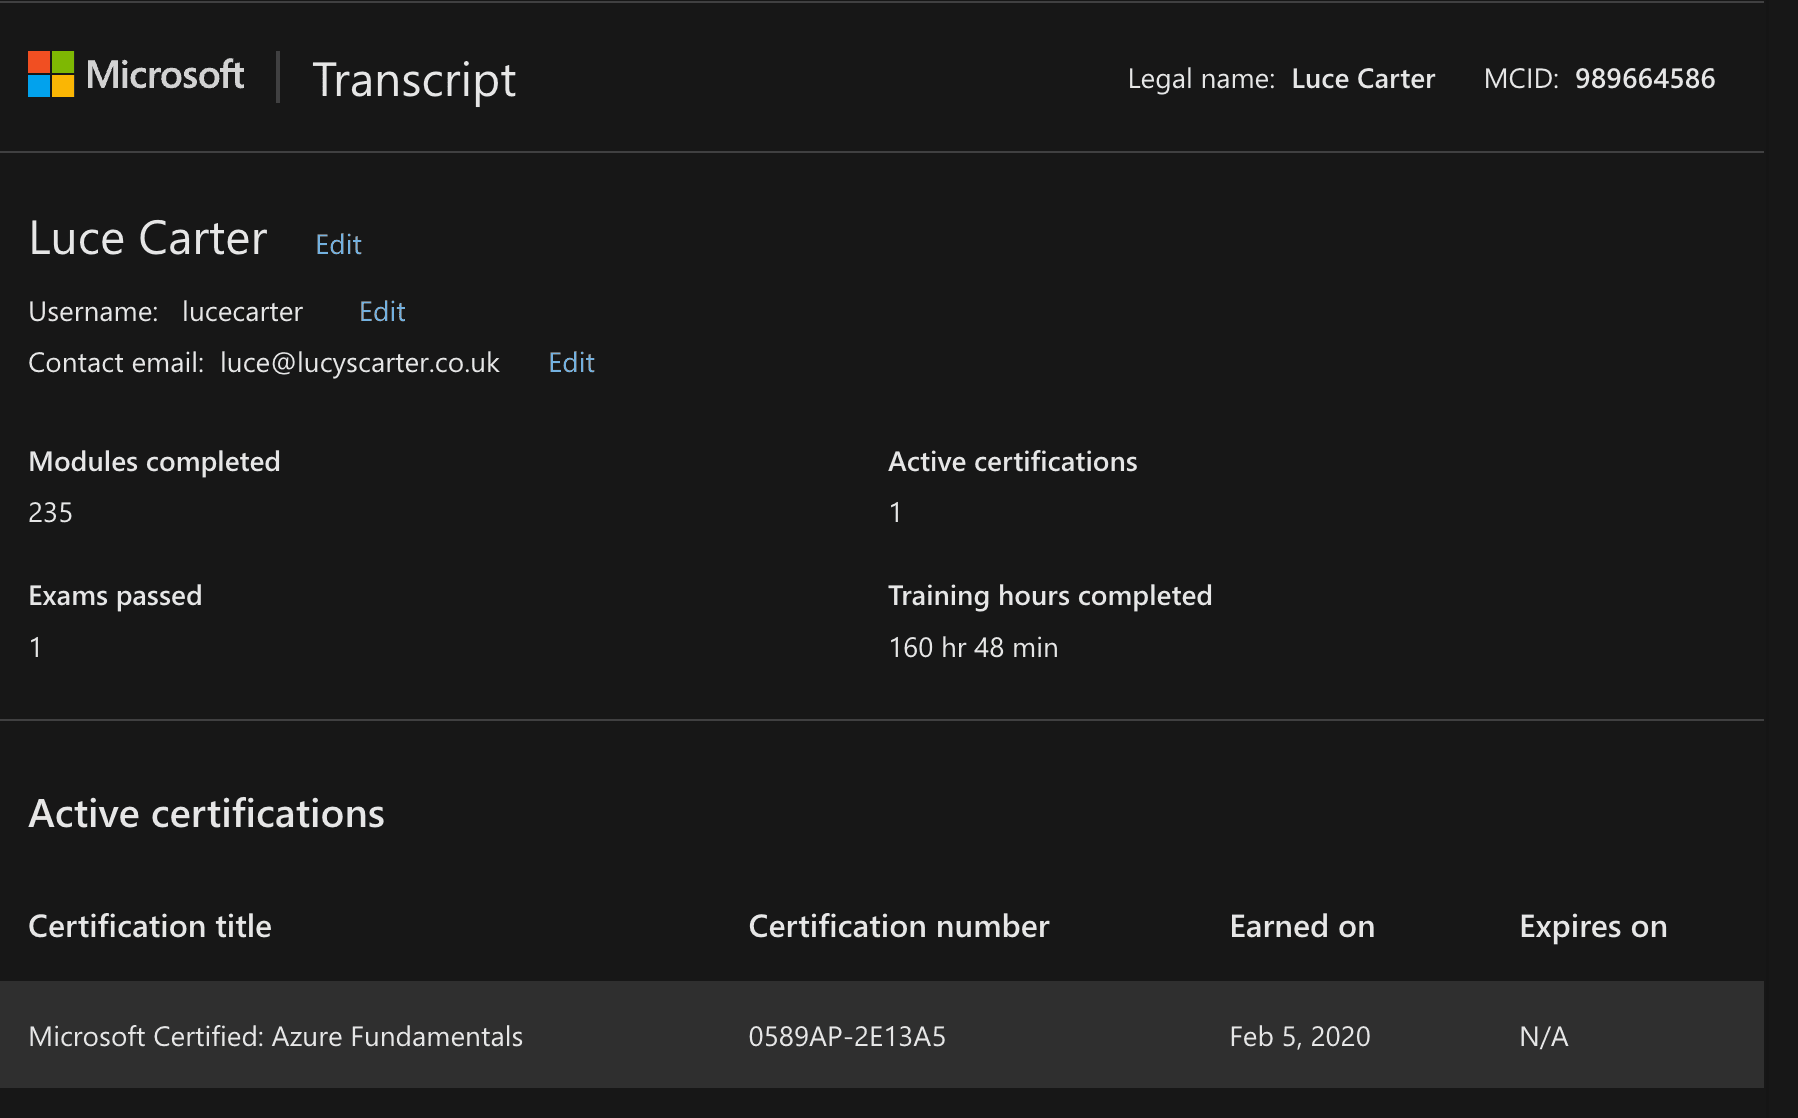
Task: Click the Expires on column header
Action: point(1593,926)
